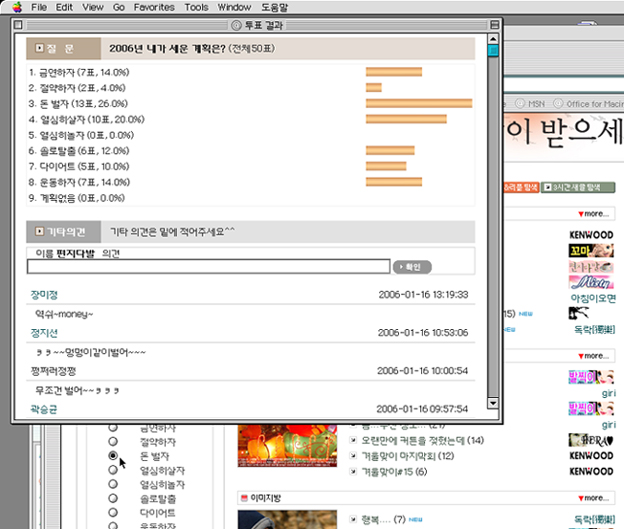Screen dimensions: 624x529
Task: Click the red 이미지방 section icon
Action: (245, 496)
